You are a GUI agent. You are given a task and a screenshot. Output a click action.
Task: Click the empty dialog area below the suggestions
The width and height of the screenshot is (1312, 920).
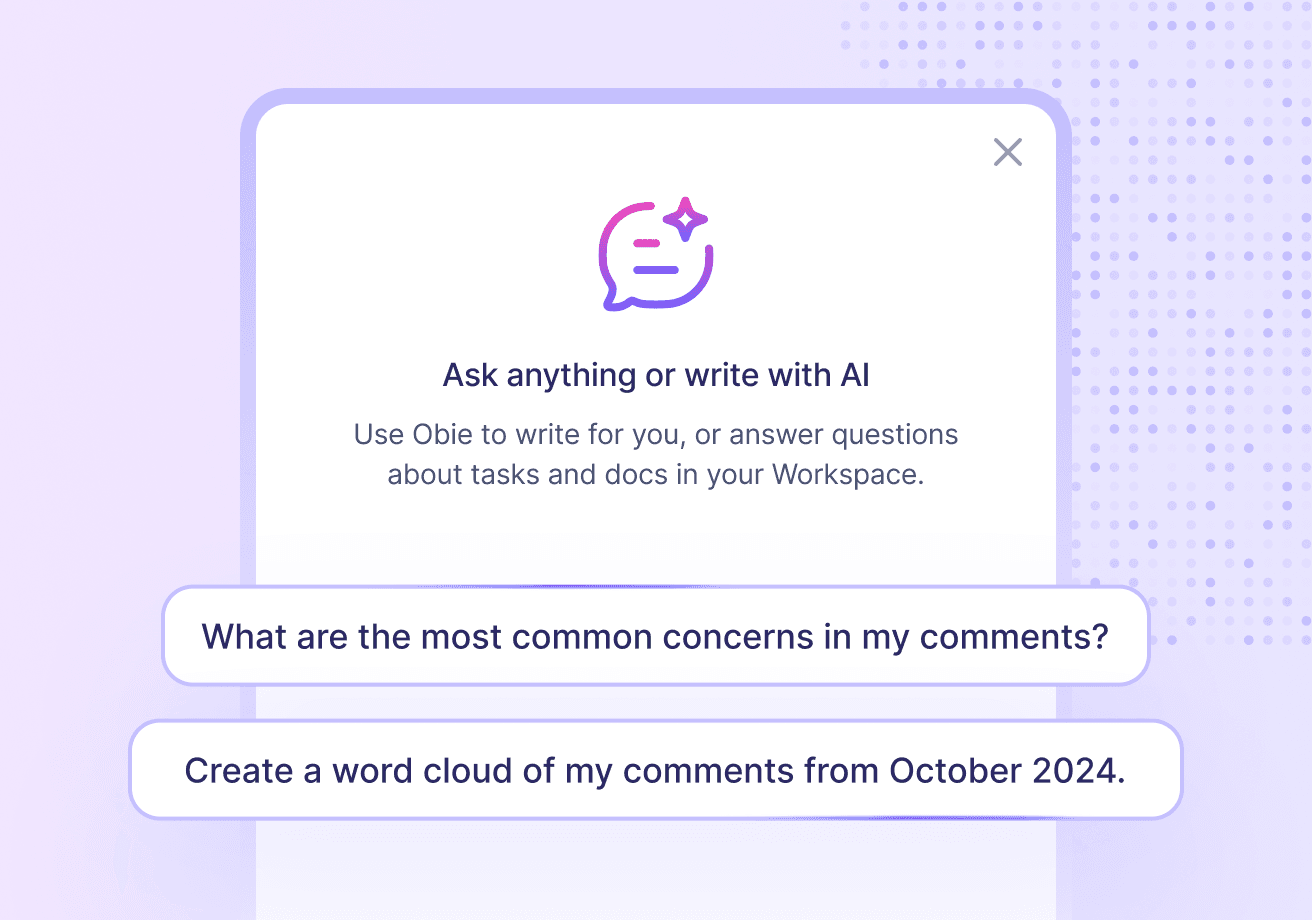(655, 870)
